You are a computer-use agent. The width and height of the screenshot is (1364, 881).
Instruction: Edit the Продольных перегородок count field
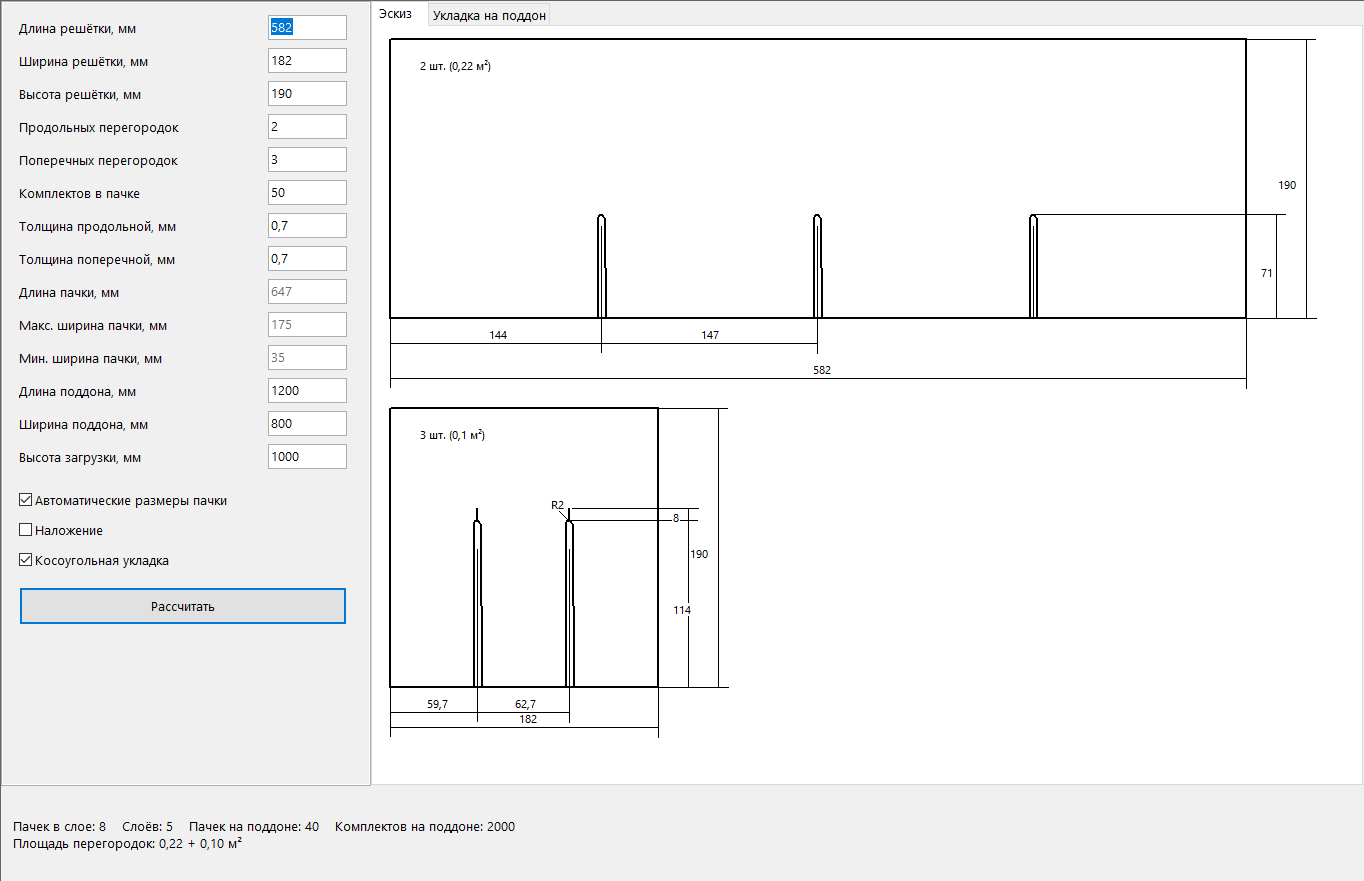click(307, 127)
